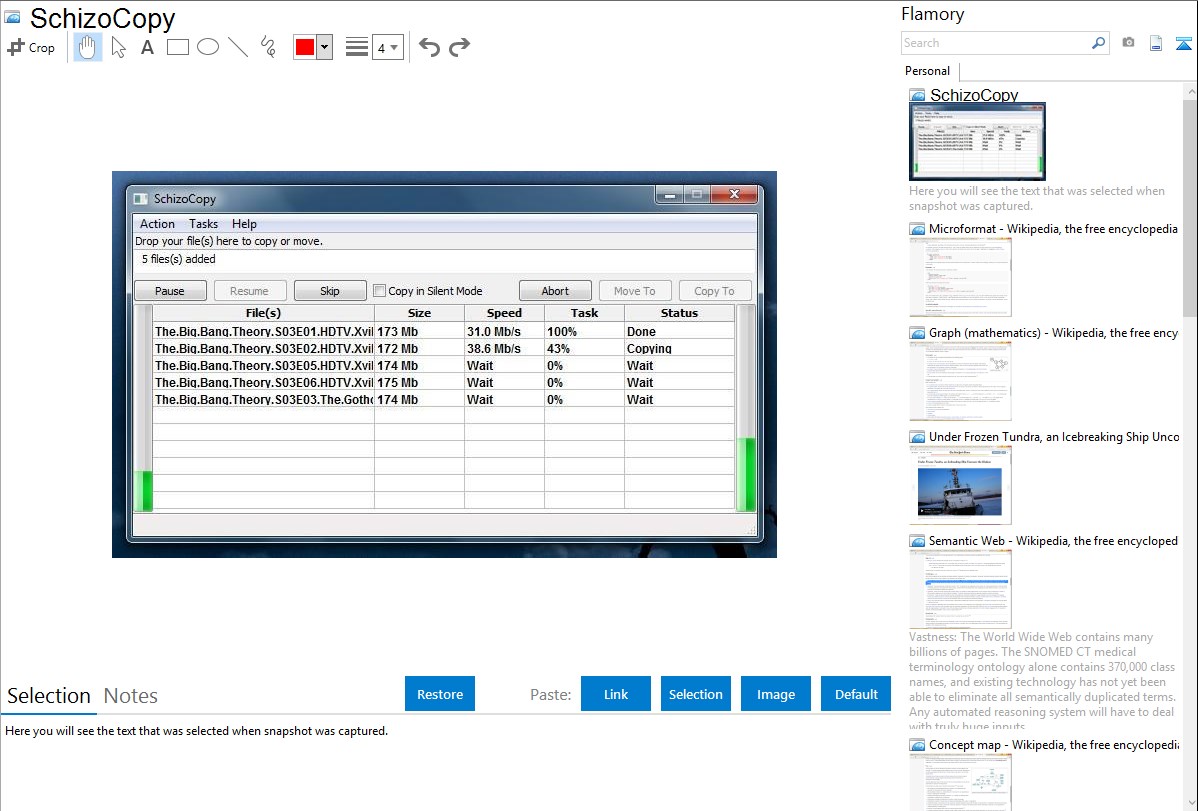Activate the hand pan tool
The height and width of the screenshot is (811, 1198).
pos(87,47)
